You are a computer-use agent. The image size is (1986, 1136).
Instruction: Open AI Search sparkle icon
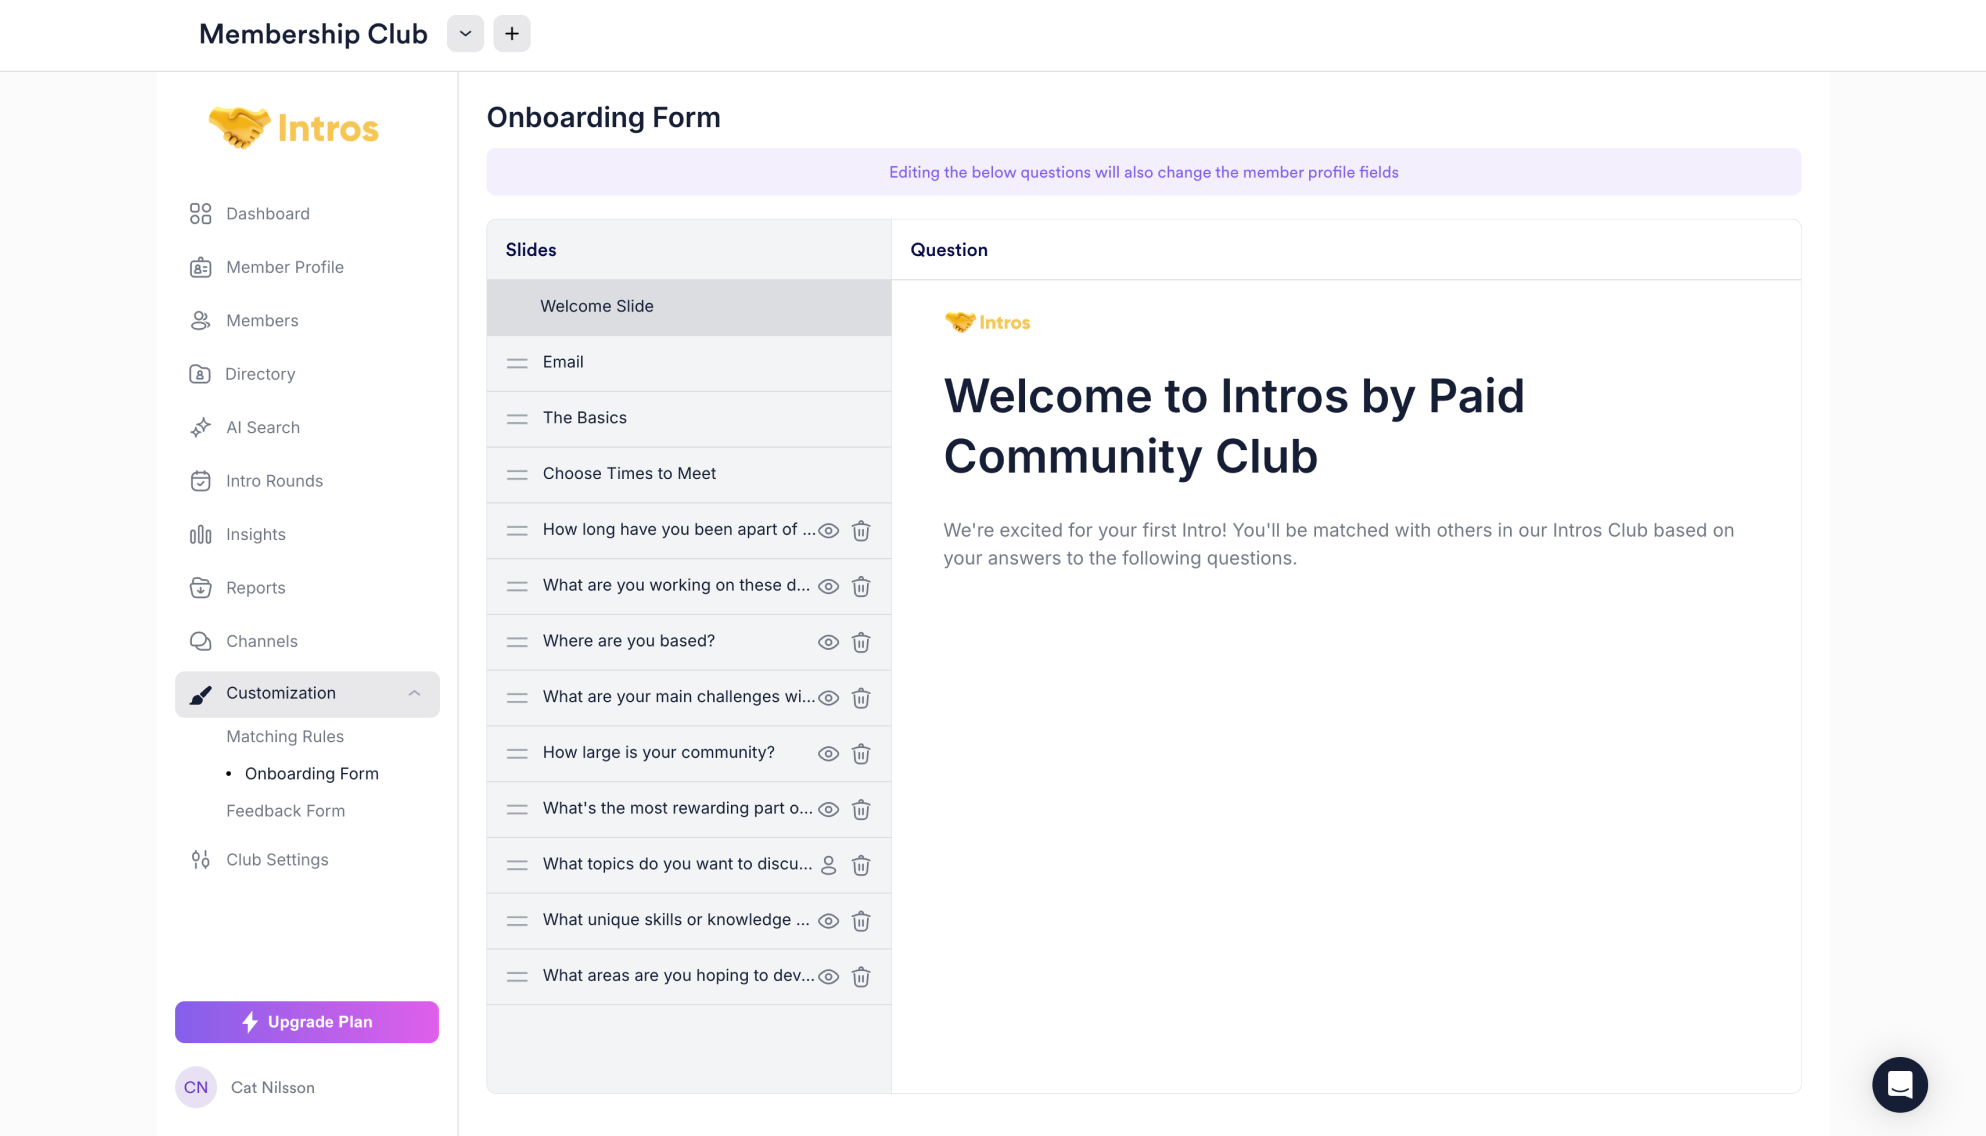(x=200, y=428)
